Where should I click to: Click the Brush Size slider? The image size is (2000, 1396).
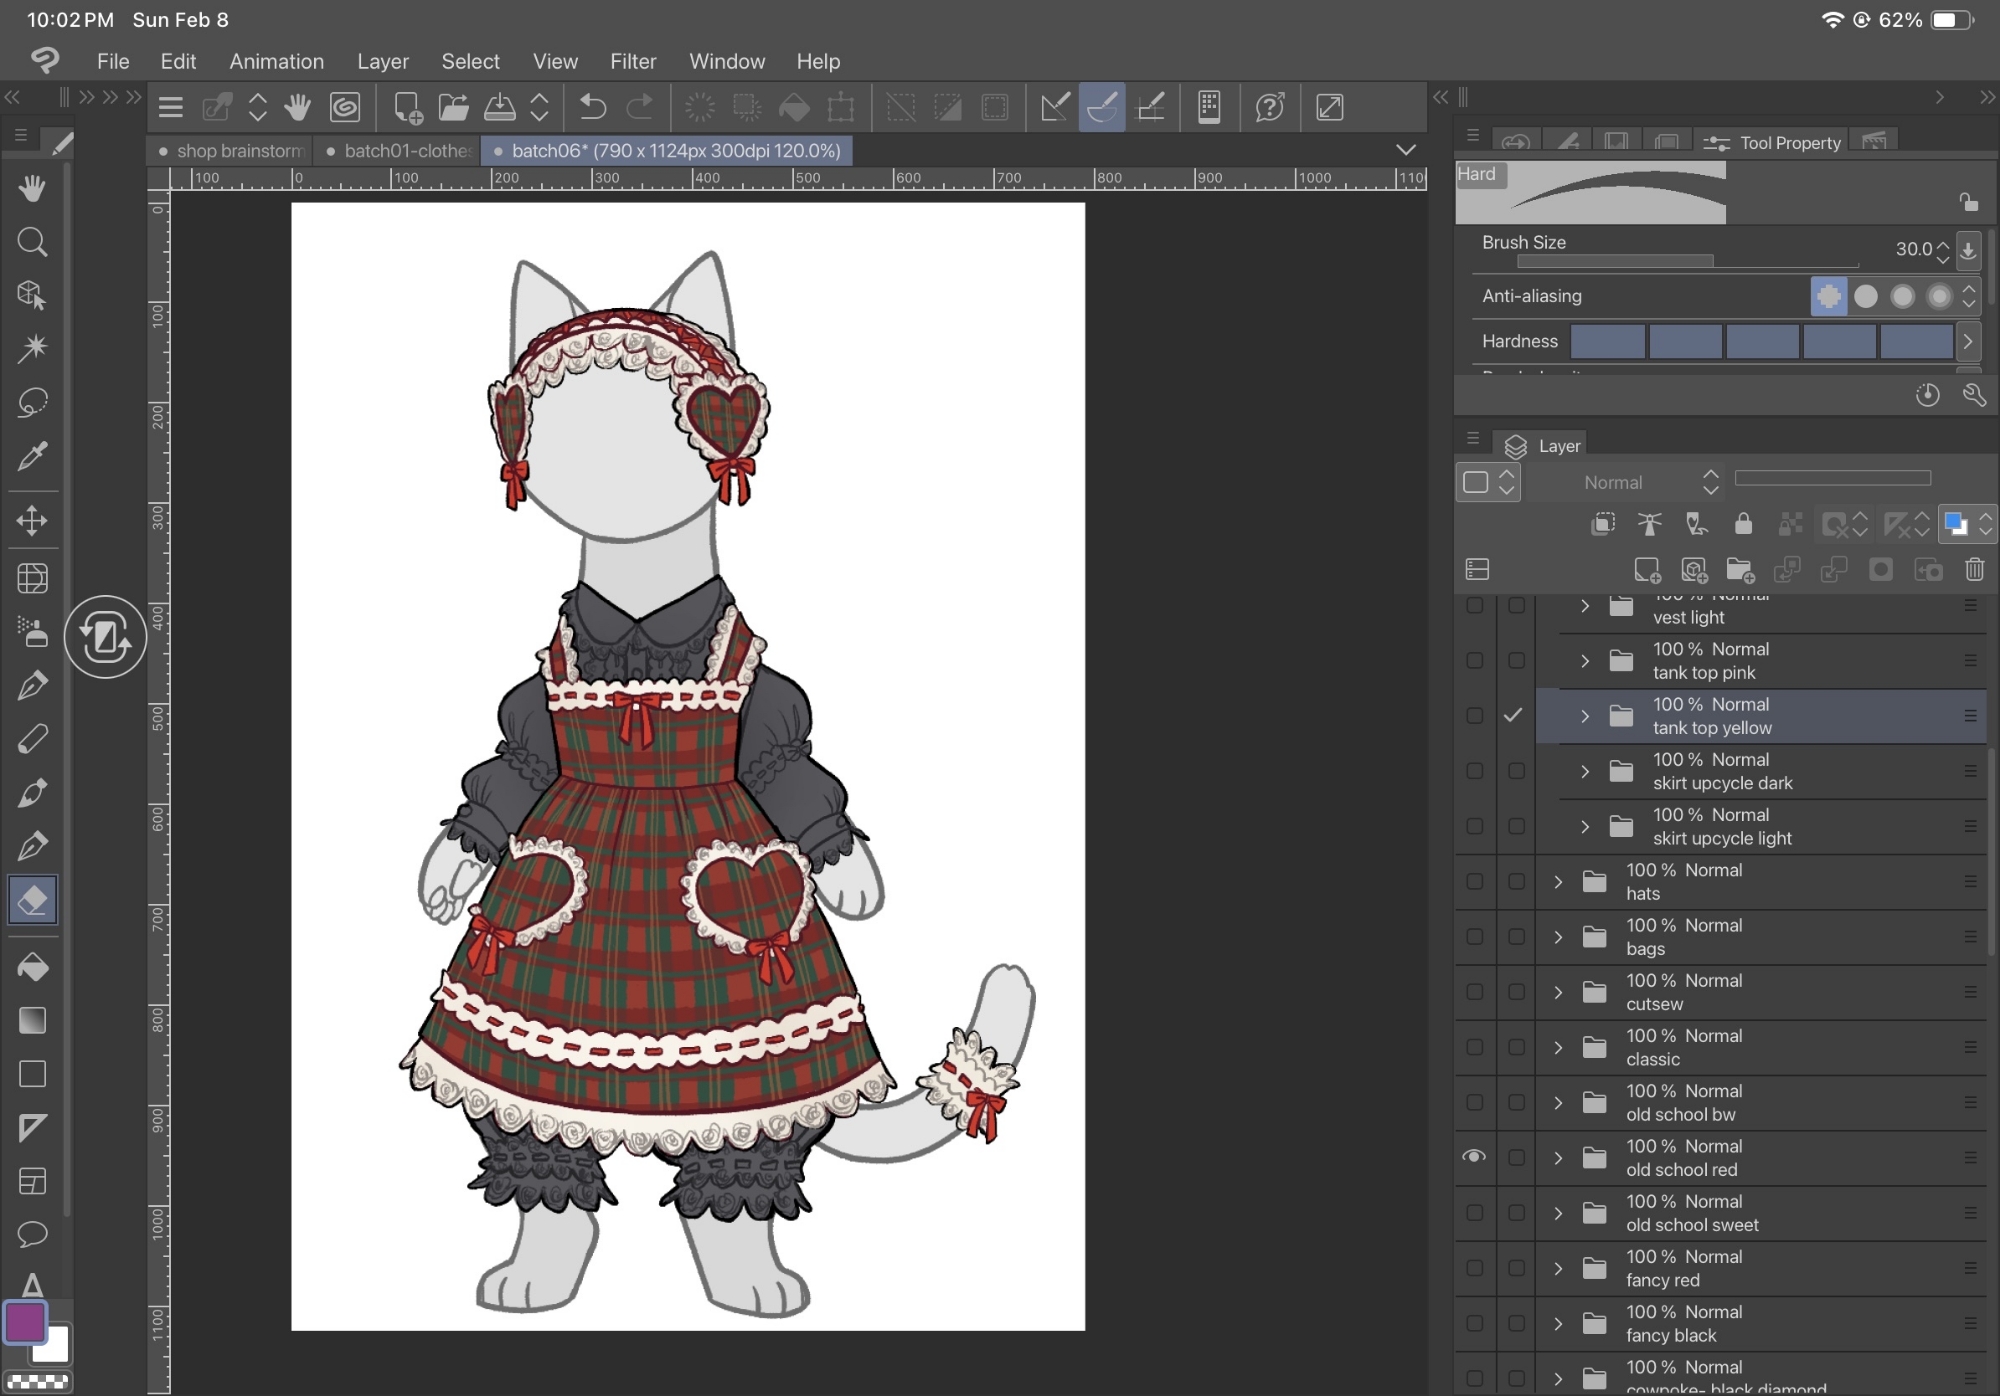point(1687,261)
